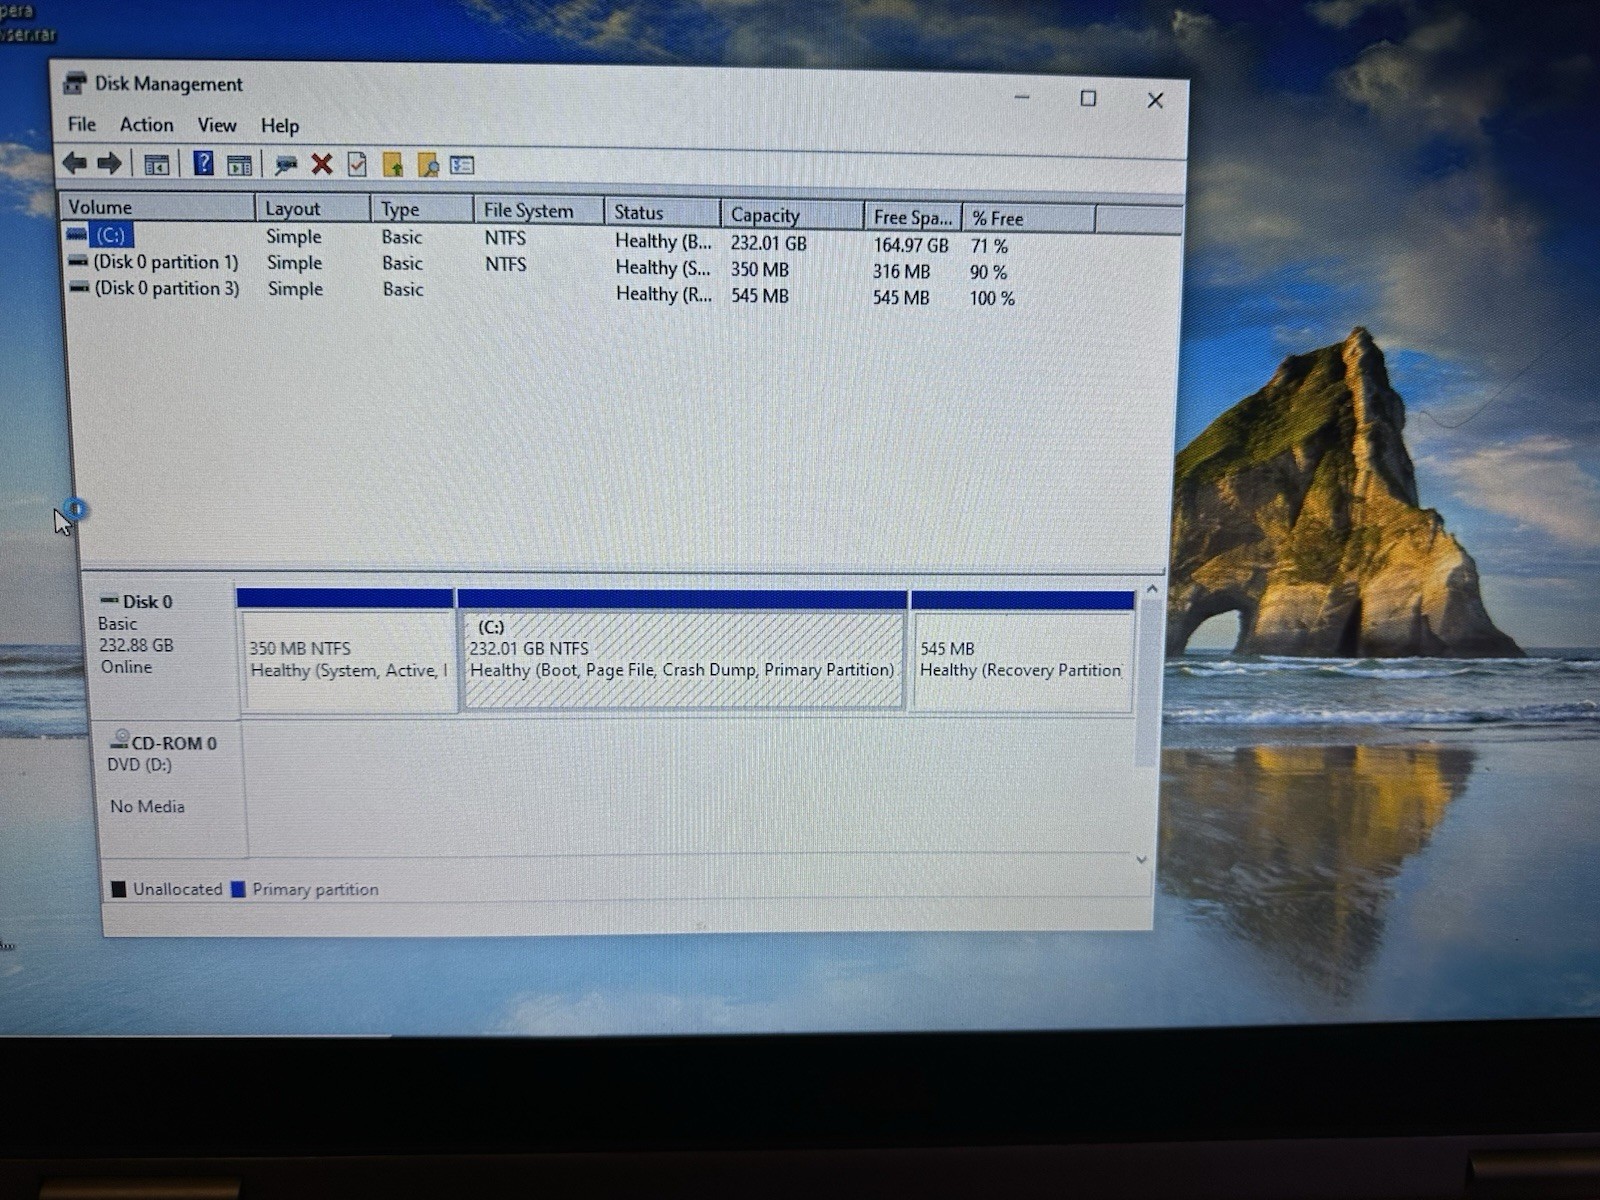Screen dimensions: 1600x1200
Task: Click drive icon beside Disk 0 partition 1
Action: [x=78, y=261]
